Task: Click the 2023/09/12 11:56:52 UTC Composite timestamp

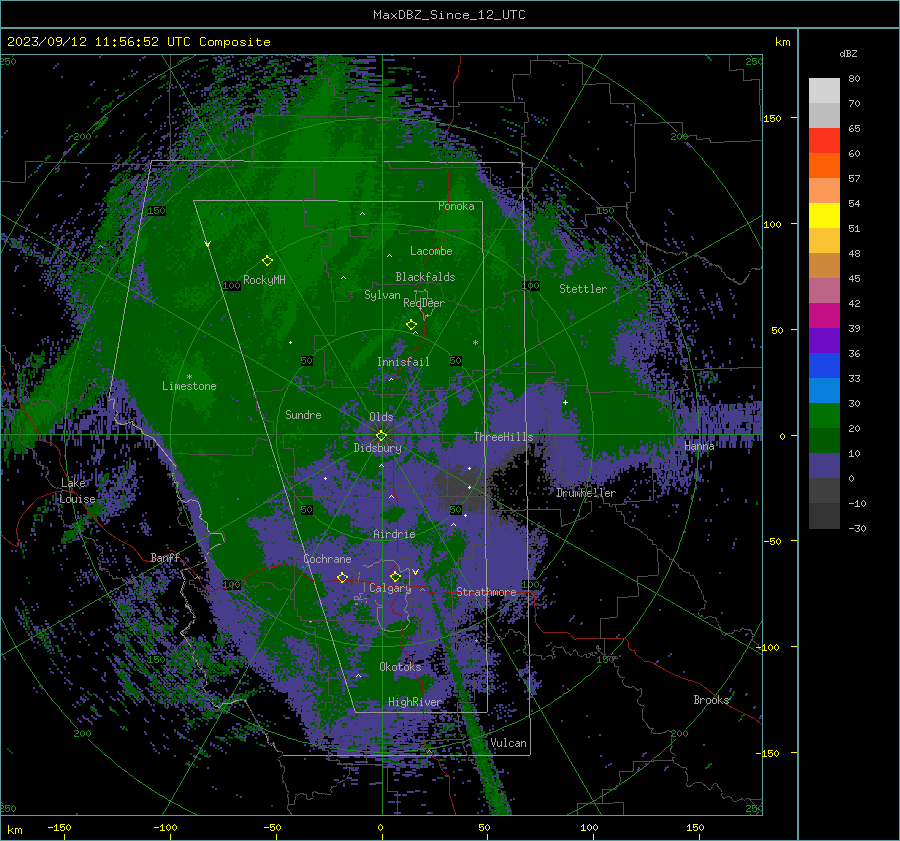Action: click(x=138, y=42)
